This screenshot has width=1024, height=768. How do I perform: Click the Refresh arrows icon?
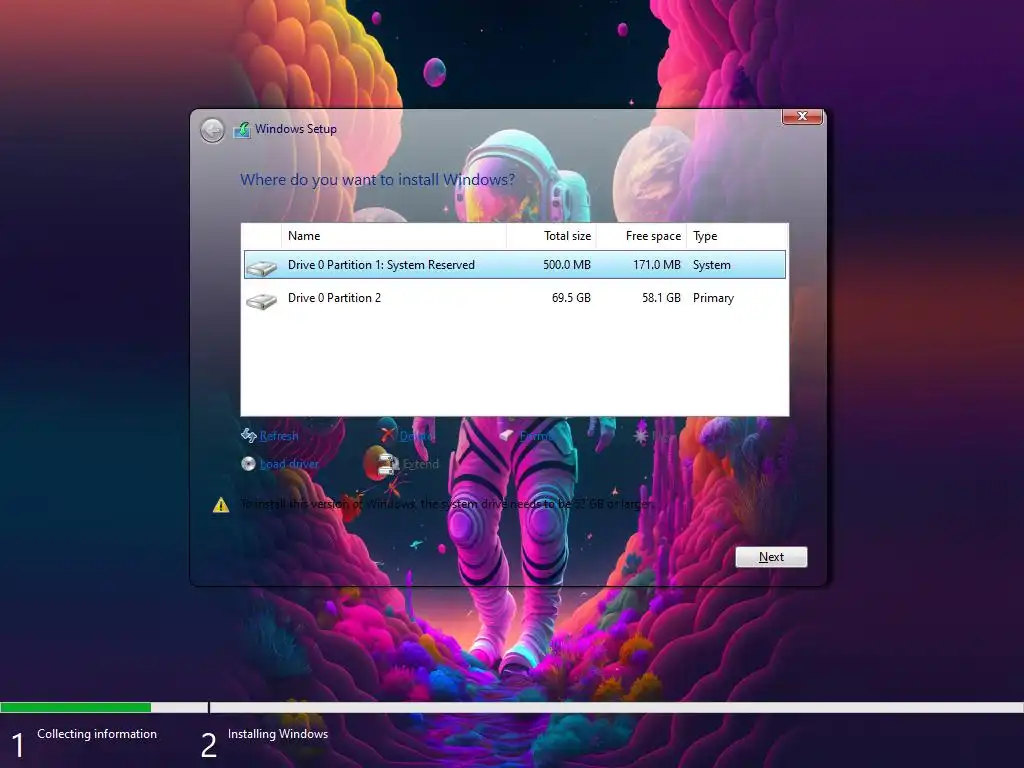248,436
